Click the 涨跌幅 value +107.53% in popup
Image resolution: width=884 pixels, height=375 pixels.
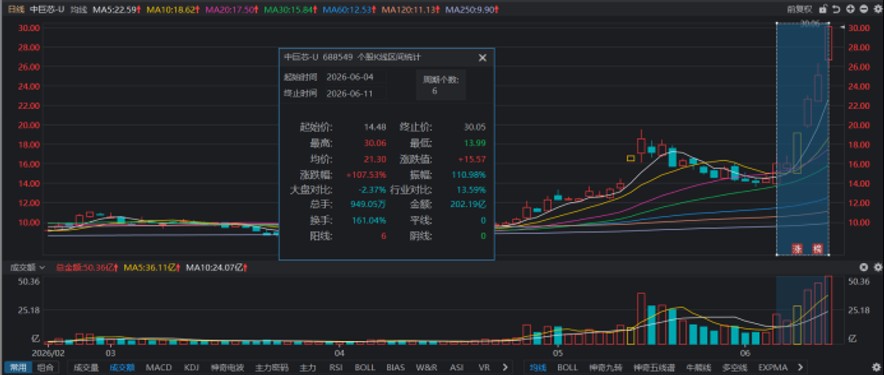click(x=365, y=175)
